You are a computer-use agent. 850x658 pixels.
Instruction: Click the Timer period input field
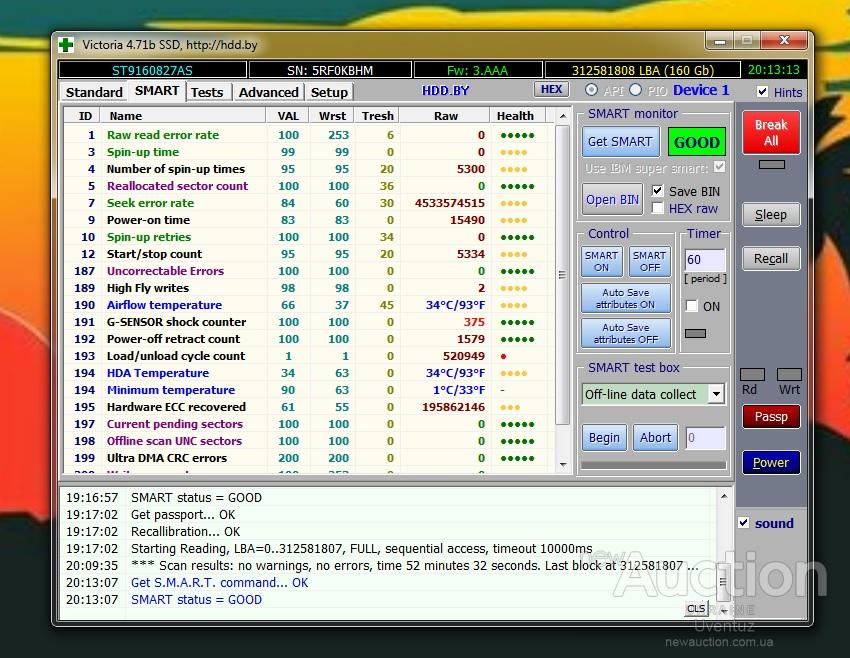pyautogui.click(x=705, y=260)
